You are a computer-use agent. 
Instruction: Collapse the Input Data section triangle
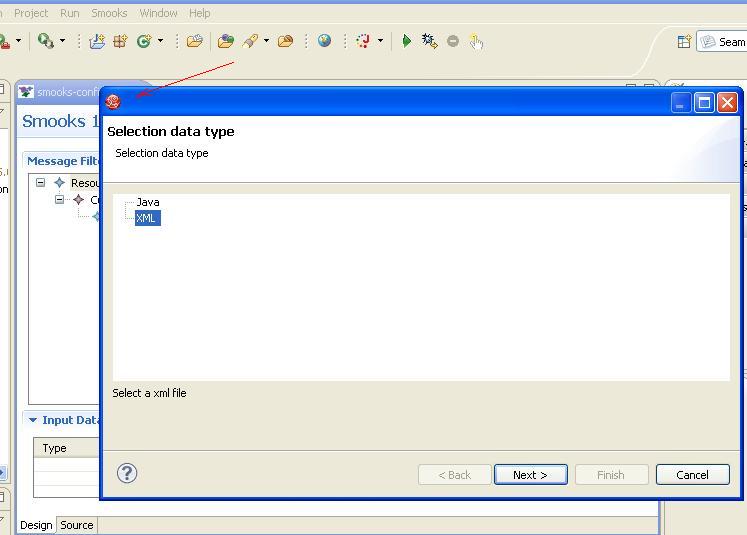point(32,420)
